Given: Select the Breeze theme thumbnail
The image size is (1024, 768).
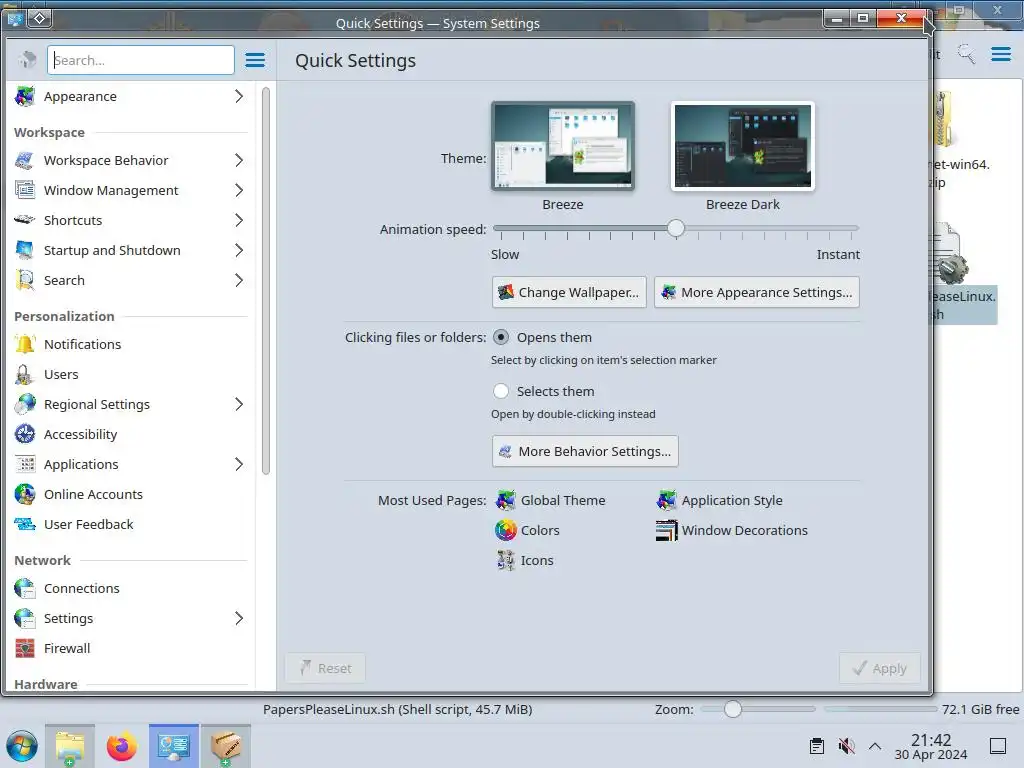Looking at the screenshot, I should tap(563, 146).
